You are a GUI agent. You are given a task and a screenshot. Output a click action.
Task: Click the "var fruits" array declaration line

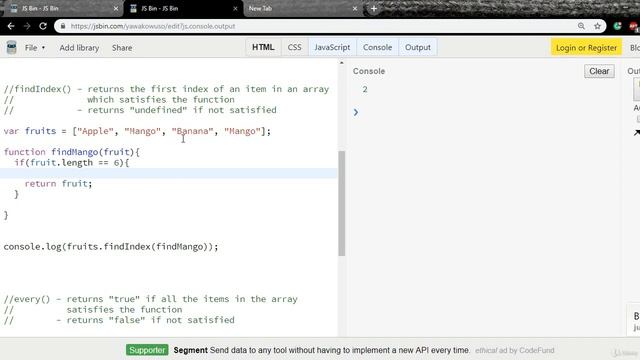[x=137, y=131]
